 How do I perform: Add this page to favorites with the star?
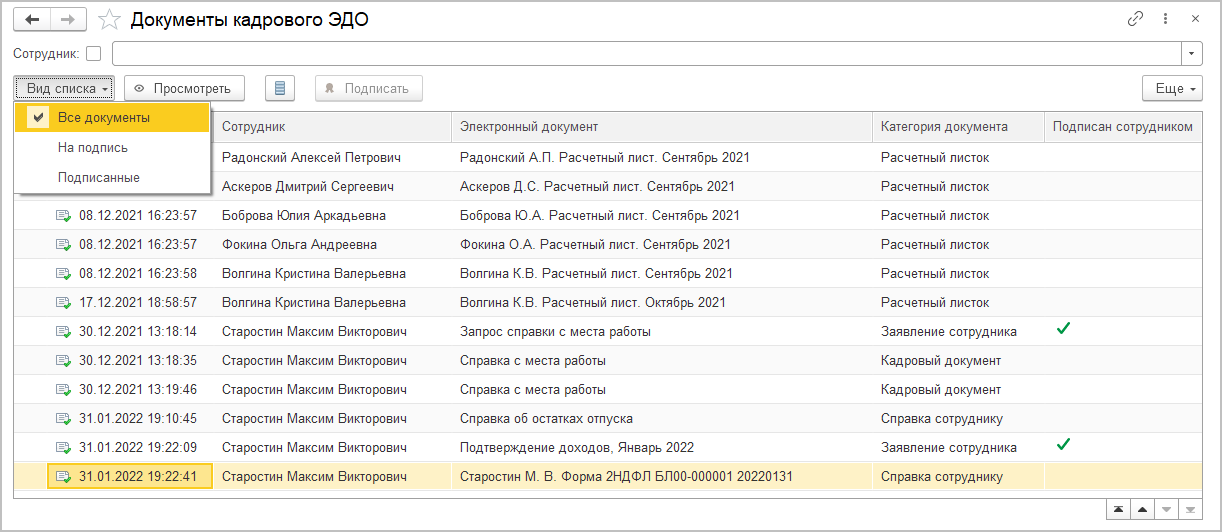pos(109,20)
